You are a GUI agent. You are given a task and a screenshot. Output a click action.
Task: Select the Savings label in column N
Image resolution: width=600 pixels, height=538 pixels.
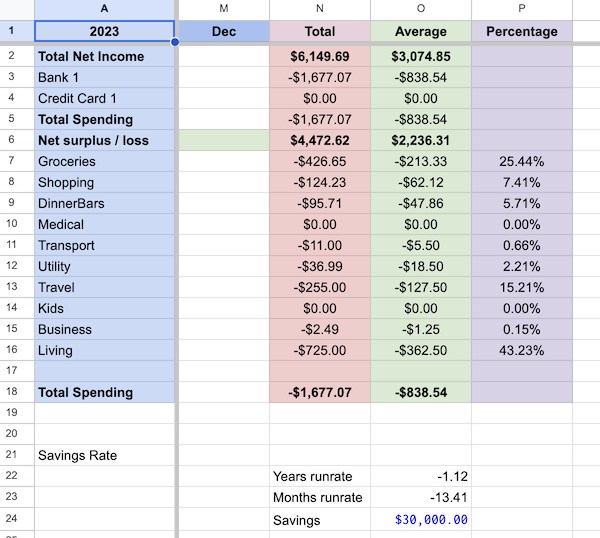320,520
